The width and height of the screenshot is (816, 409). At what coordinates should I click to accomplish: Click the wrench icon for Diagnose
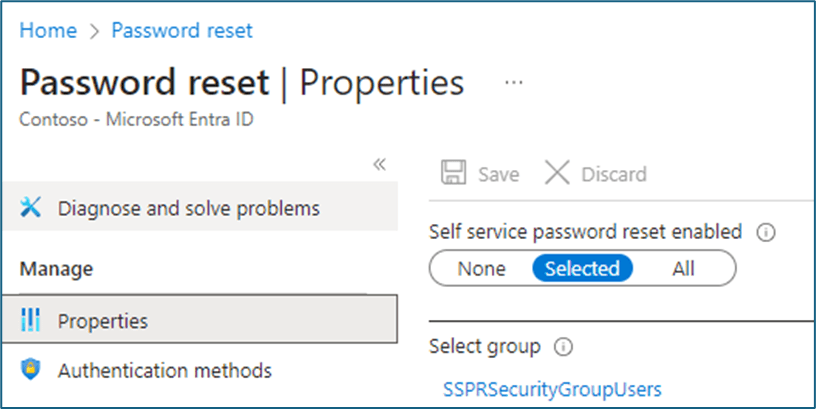[x=31, y=208]
